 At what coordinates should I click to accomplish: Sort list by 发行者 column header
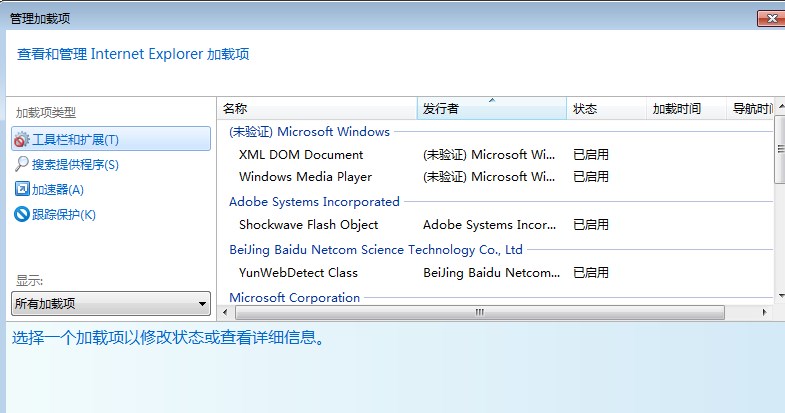pyautogui.click(x=490, y=108)
